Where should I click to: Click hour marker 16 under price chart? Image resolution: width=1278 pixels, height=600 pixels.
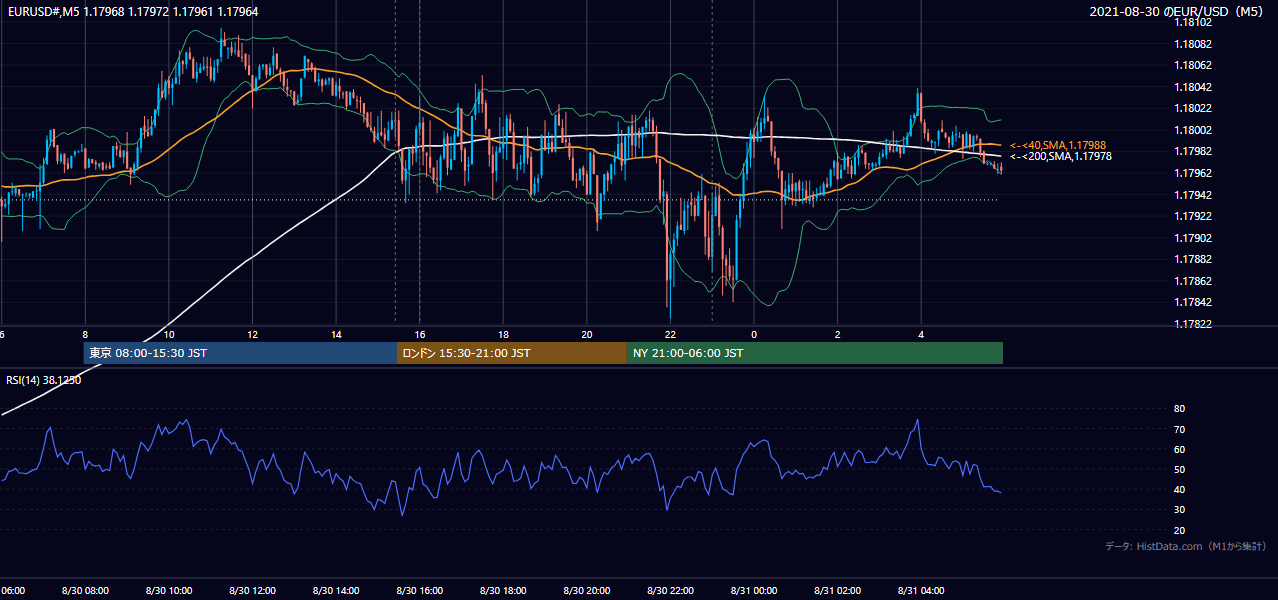420,335
